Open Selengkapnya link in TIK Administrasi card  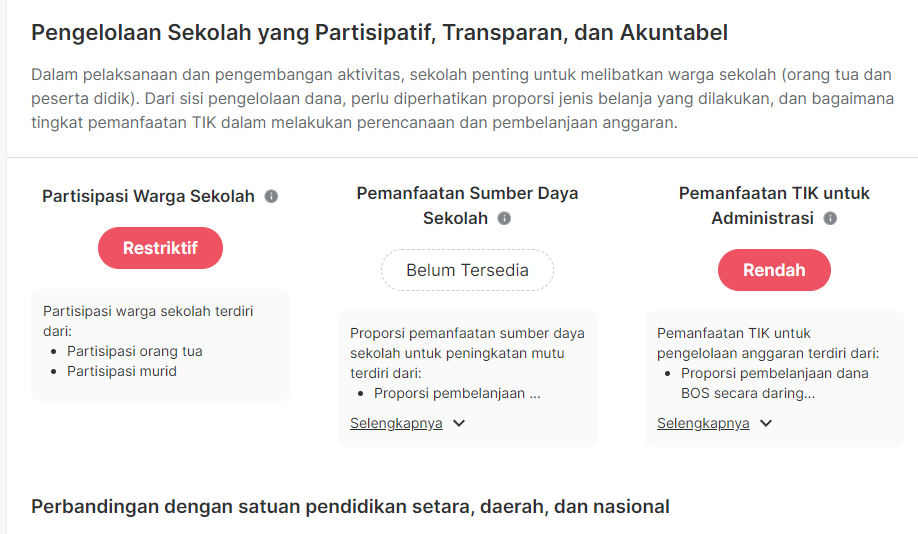pyautogui.click(x=703, y=423)
